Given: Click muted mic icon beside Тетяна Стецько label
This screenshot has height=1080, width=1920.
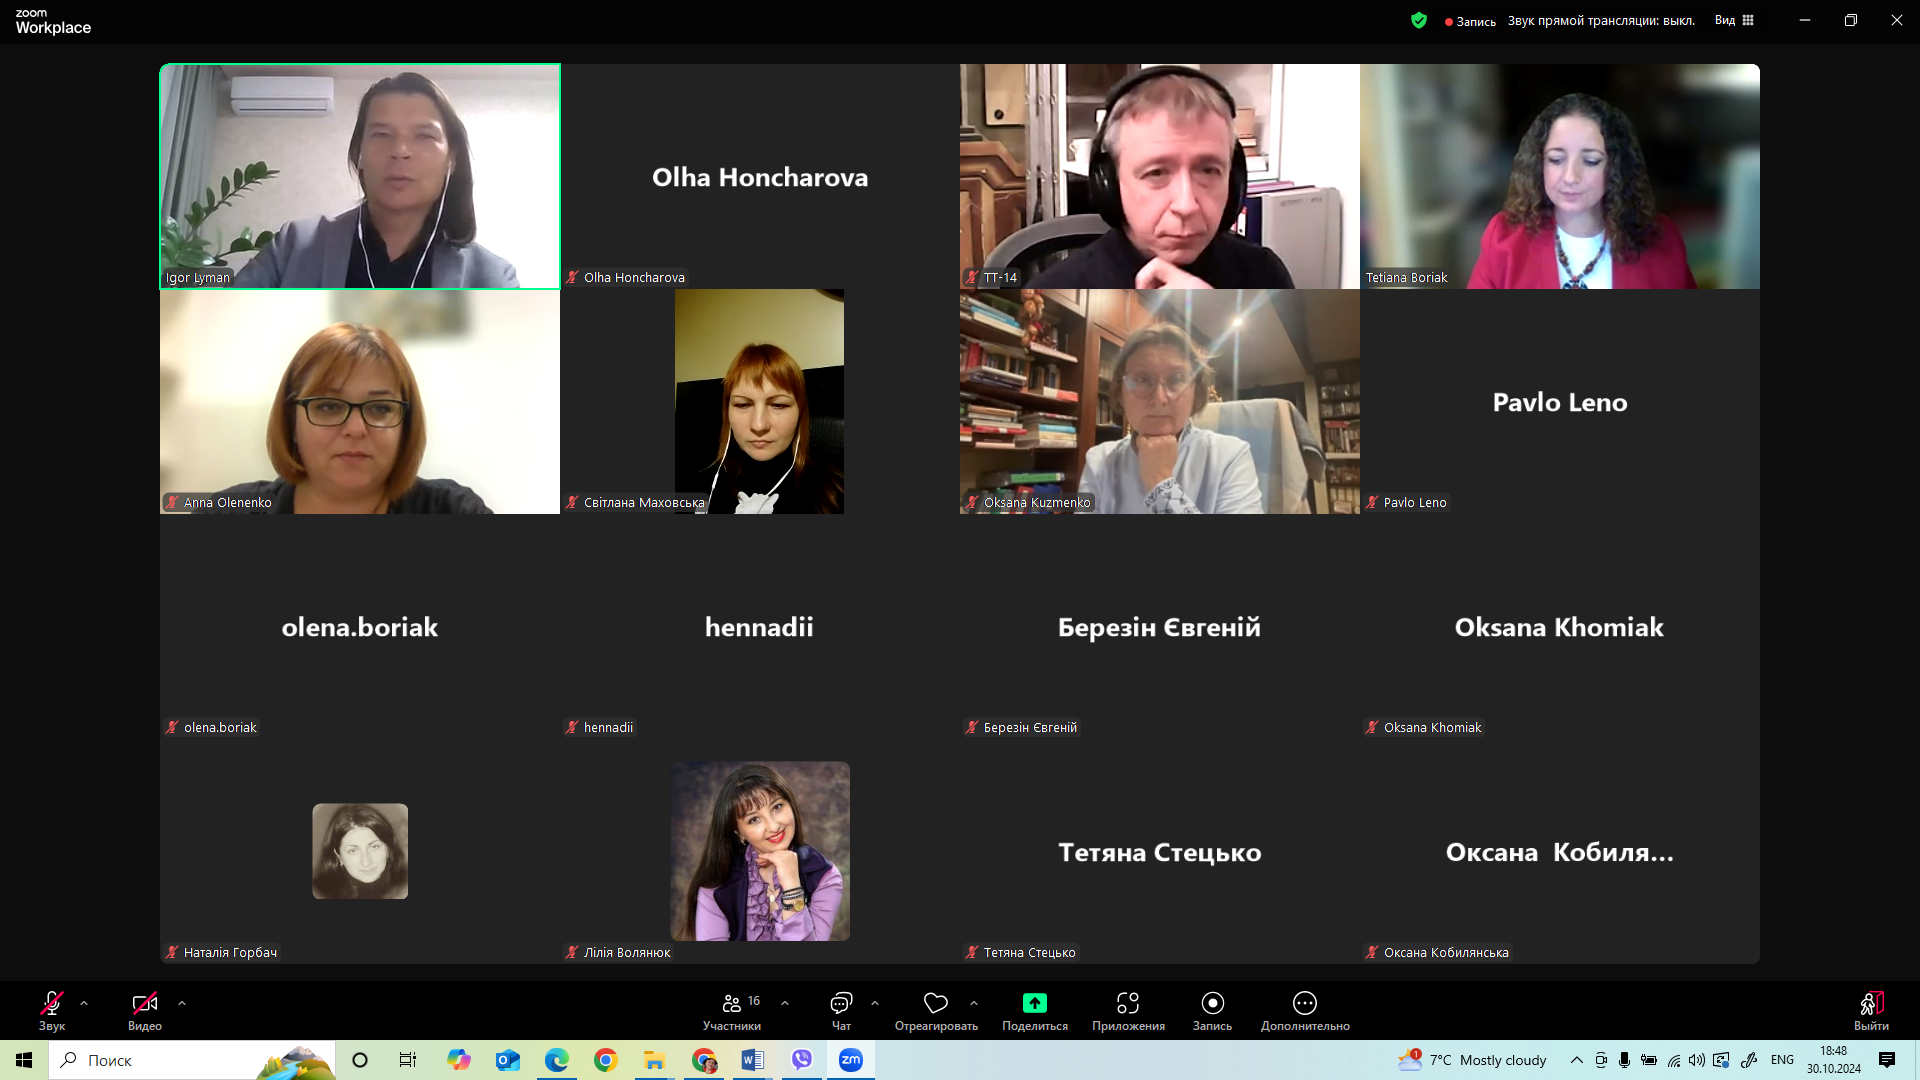Looking at the screenshot, I should tap(972, 952).
